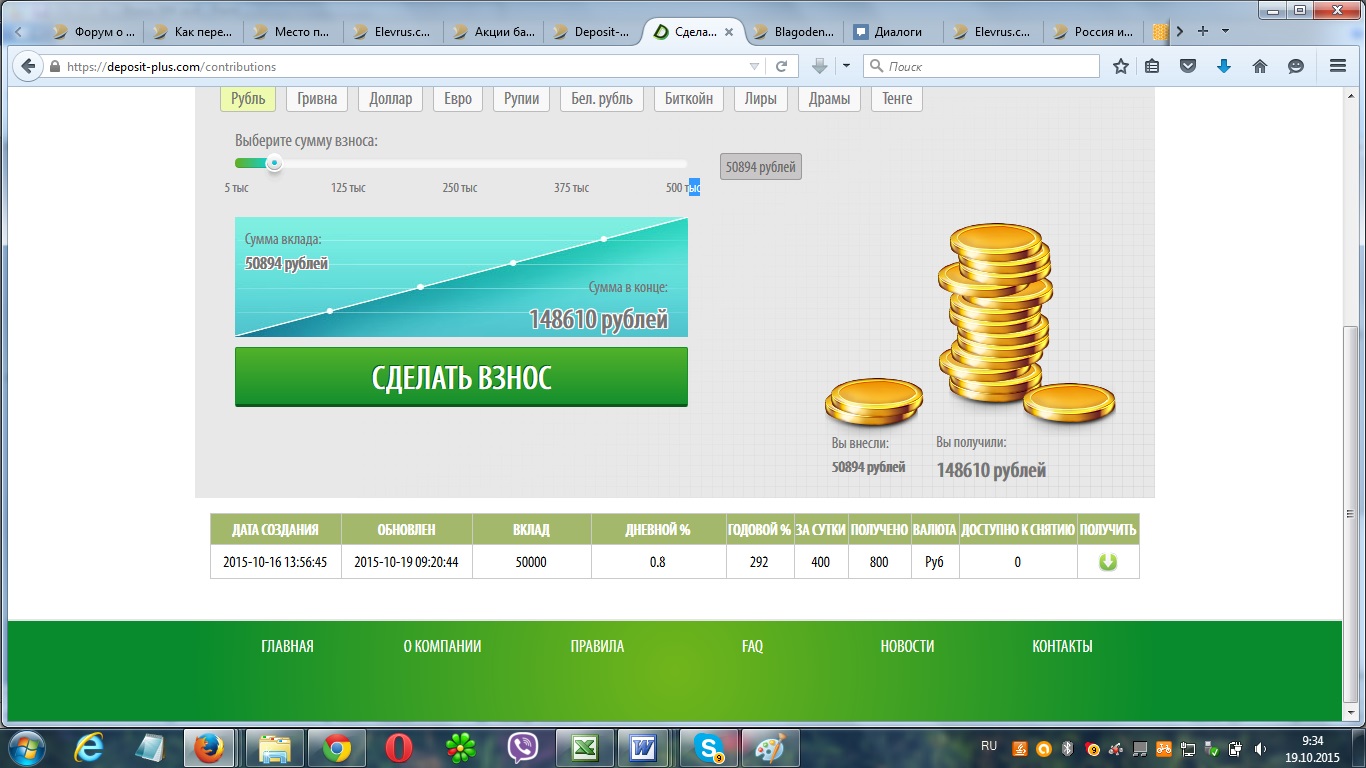Launch Opera from the taskbar
This screenshot has width=1366, height=768.
coord(399,747)
